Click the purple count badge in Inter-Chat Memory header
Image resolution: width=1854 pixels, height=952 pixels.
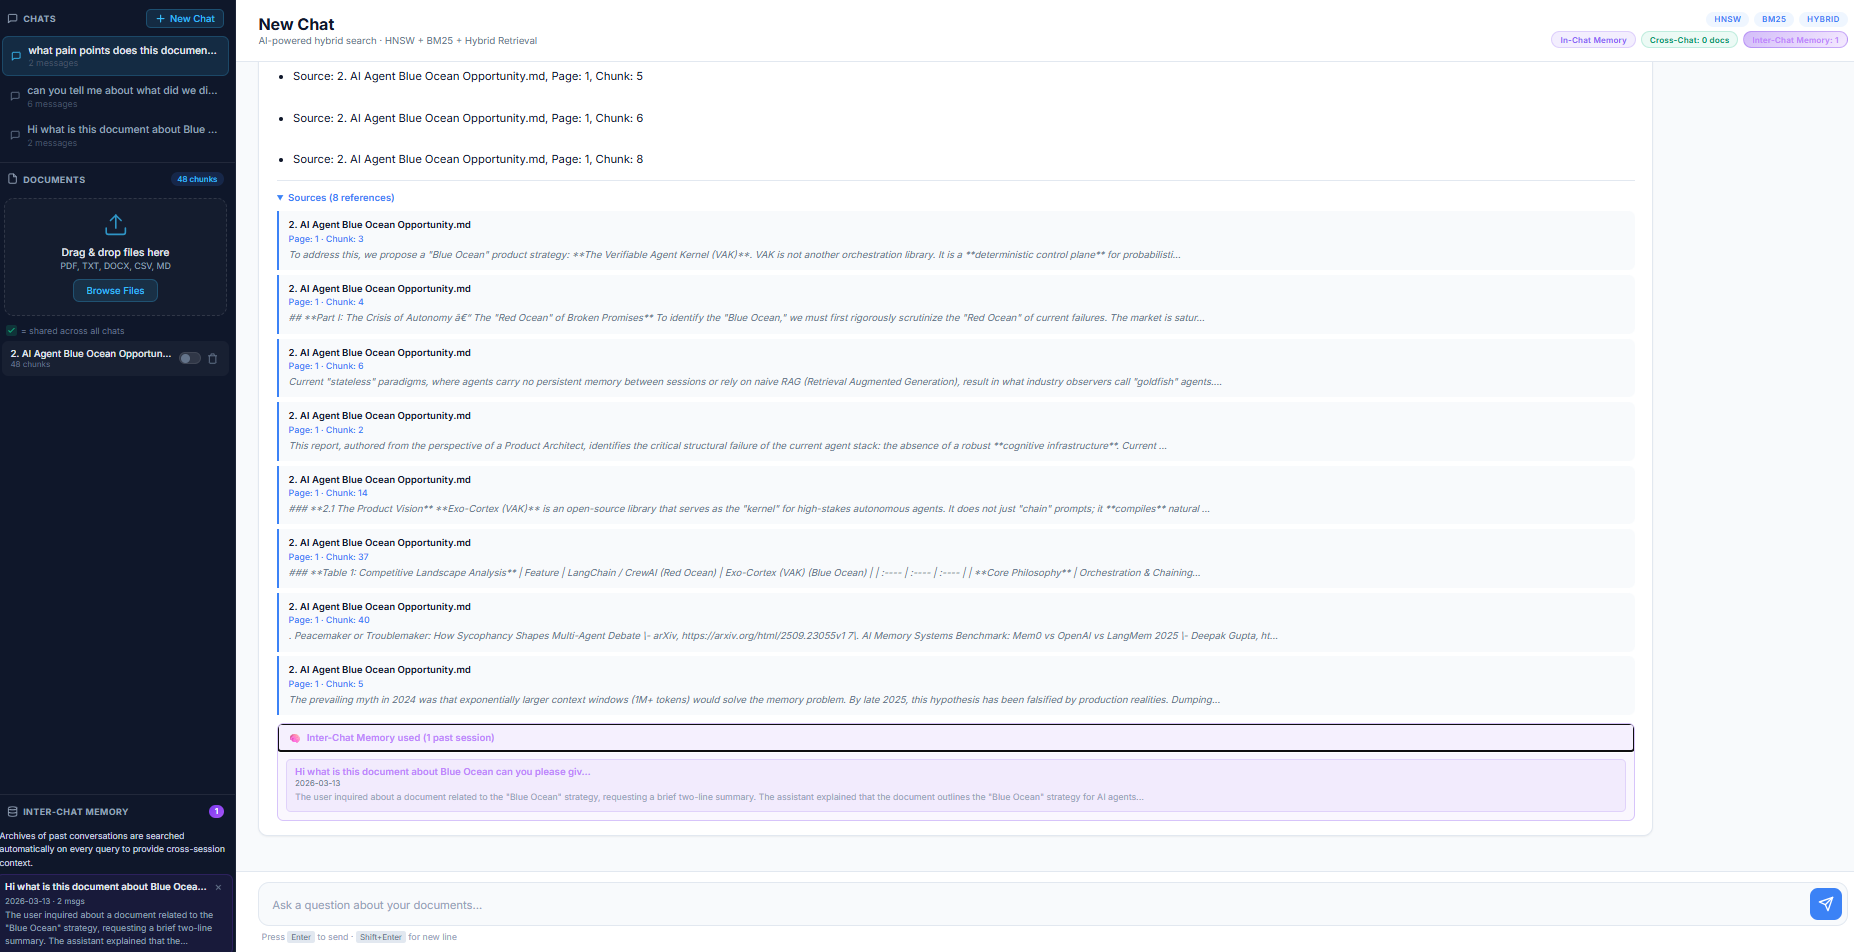(x=216, y=812)
